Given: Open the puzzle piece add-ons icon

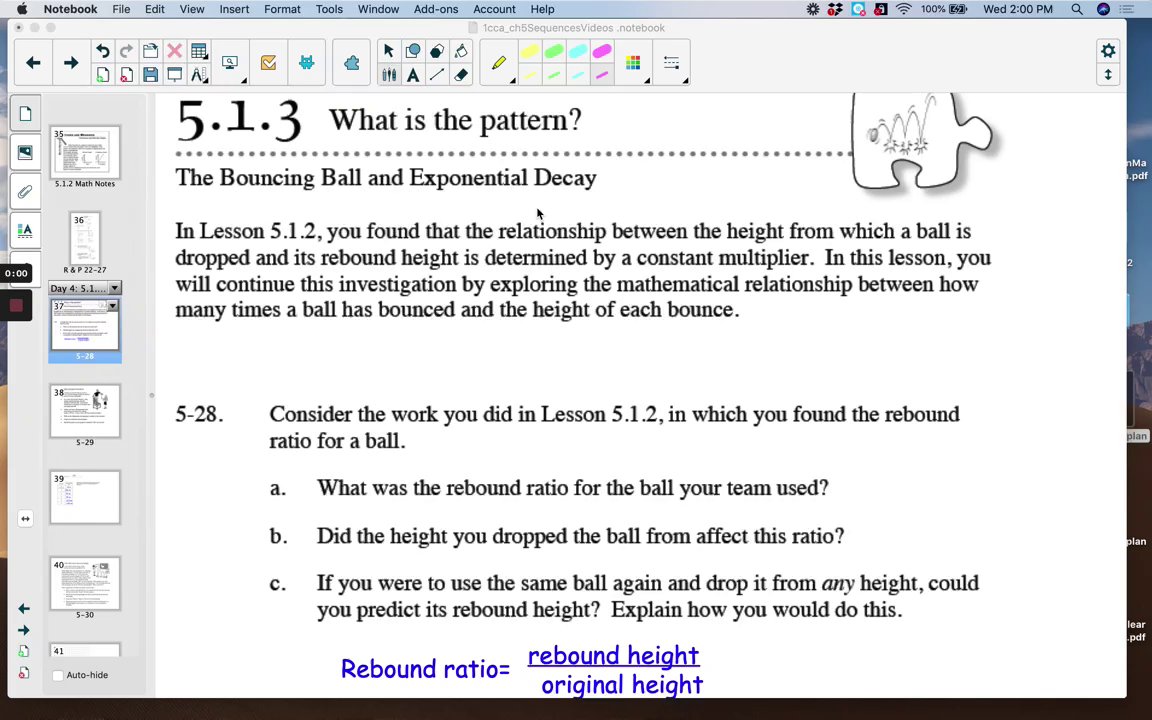Looking at the screenshot, I should pos(351,63).
